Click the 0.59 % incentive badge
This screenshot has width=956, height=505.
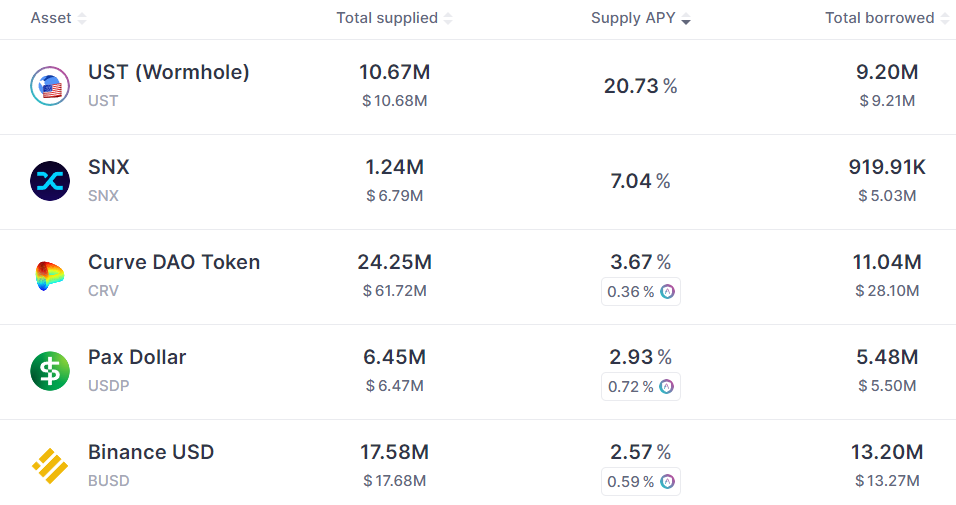(x=641, y=482)
